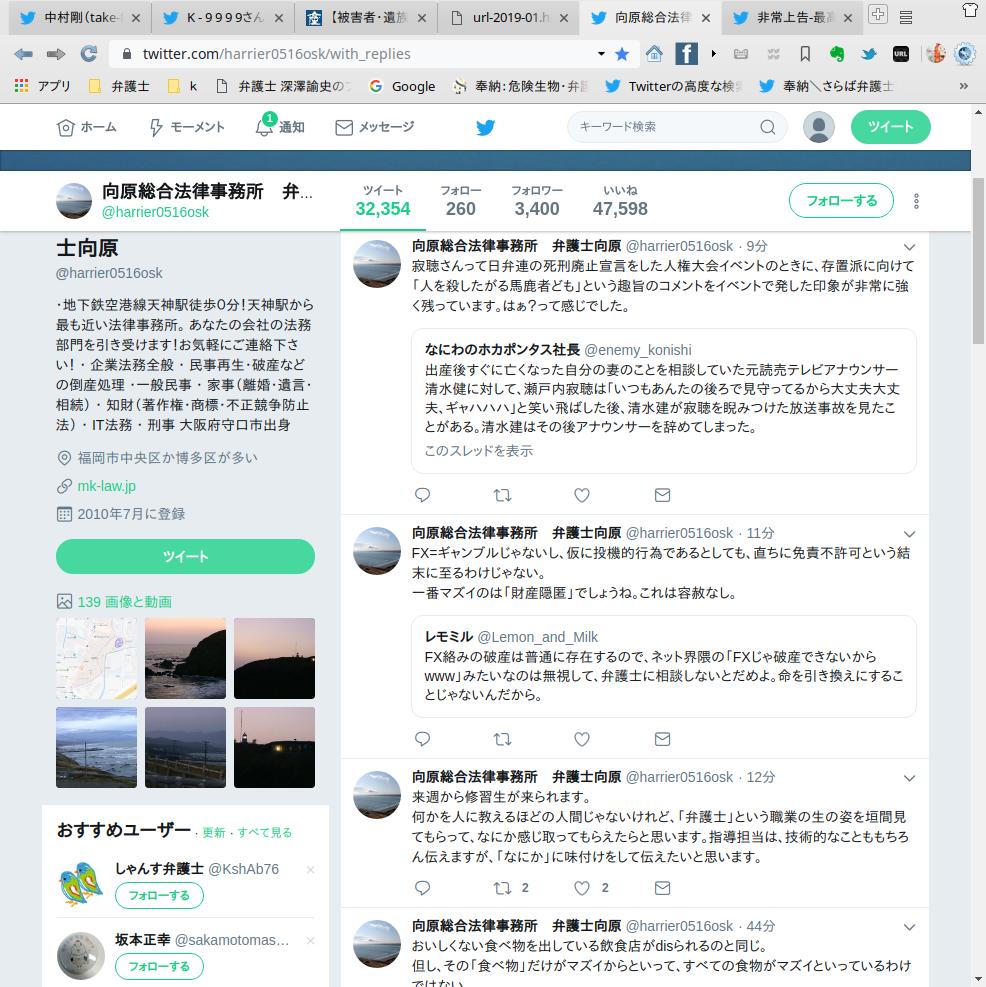The width and height of the screenshot is (986, 987).
Task: Retweet the 11分 tweet about FX
Action: point(502,738)
